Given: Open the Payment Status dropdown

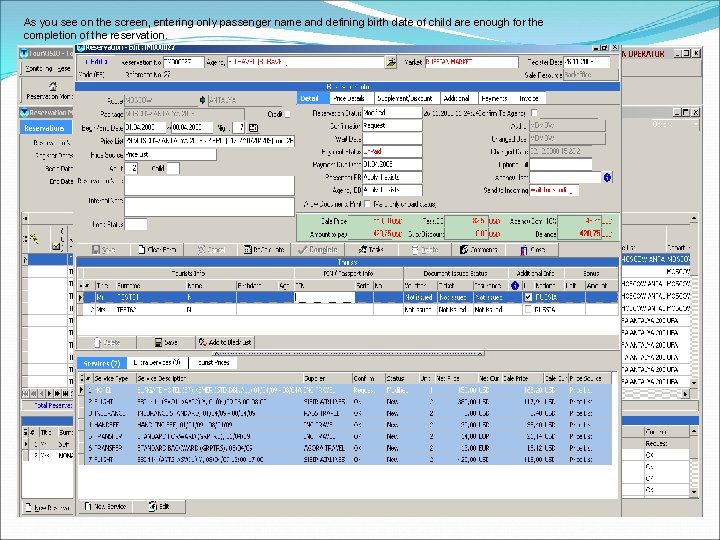Looking at the screenshot, I should click(392, 151).
